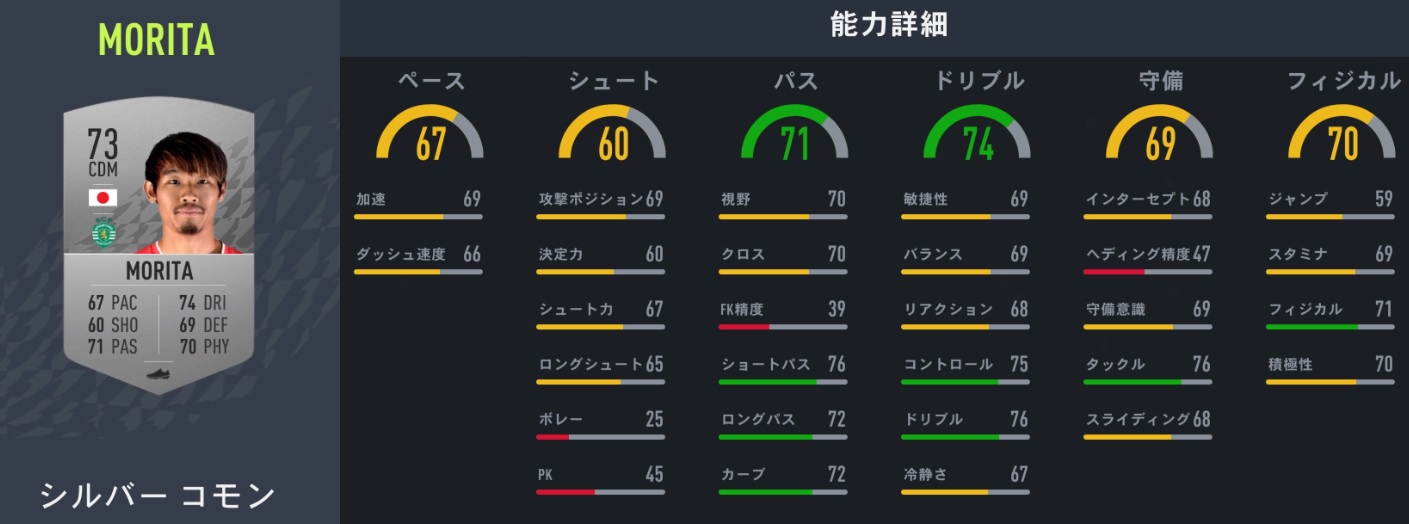
Task: Click Morita's player photo on the card
Action: (x=190, y=195)
